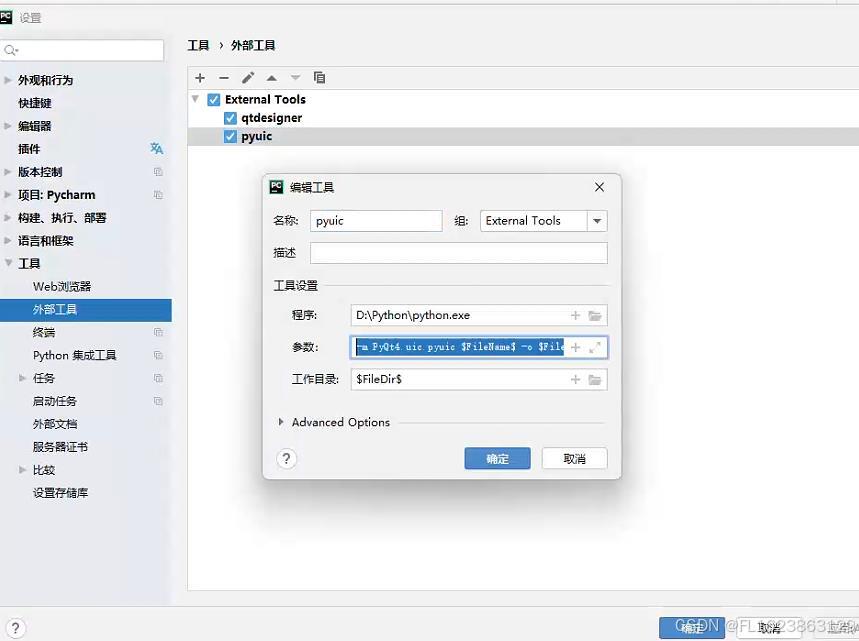The width and height of the screenshot is (859, 641).
Task: Move the selected tool up
Action: (x=272, y=78)
